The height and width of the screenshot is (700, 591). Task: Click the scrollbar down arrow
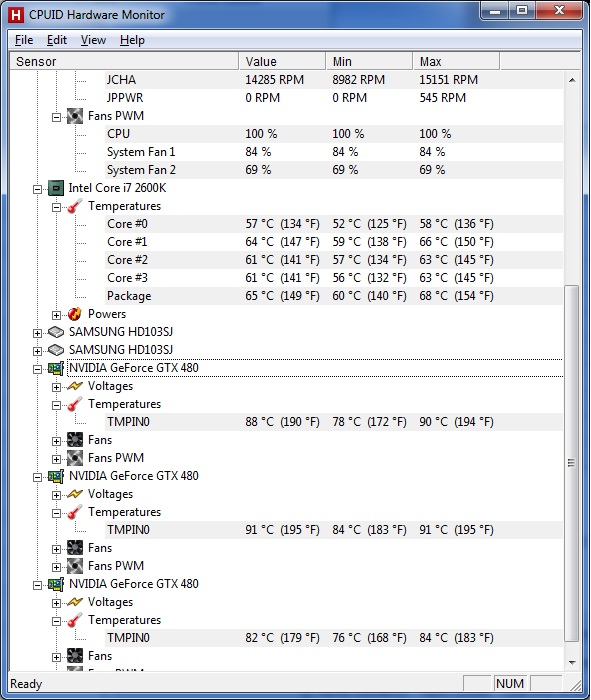(572, 663)
